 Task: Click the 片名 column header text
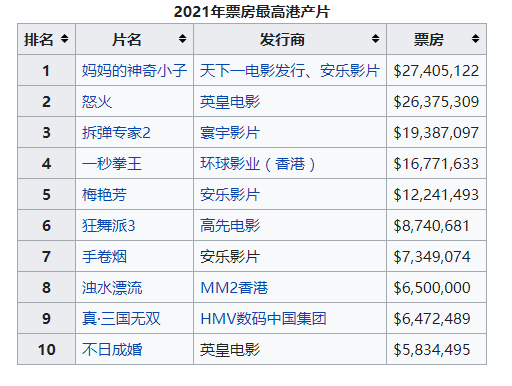pyautogui.click(x=127, y=39)
